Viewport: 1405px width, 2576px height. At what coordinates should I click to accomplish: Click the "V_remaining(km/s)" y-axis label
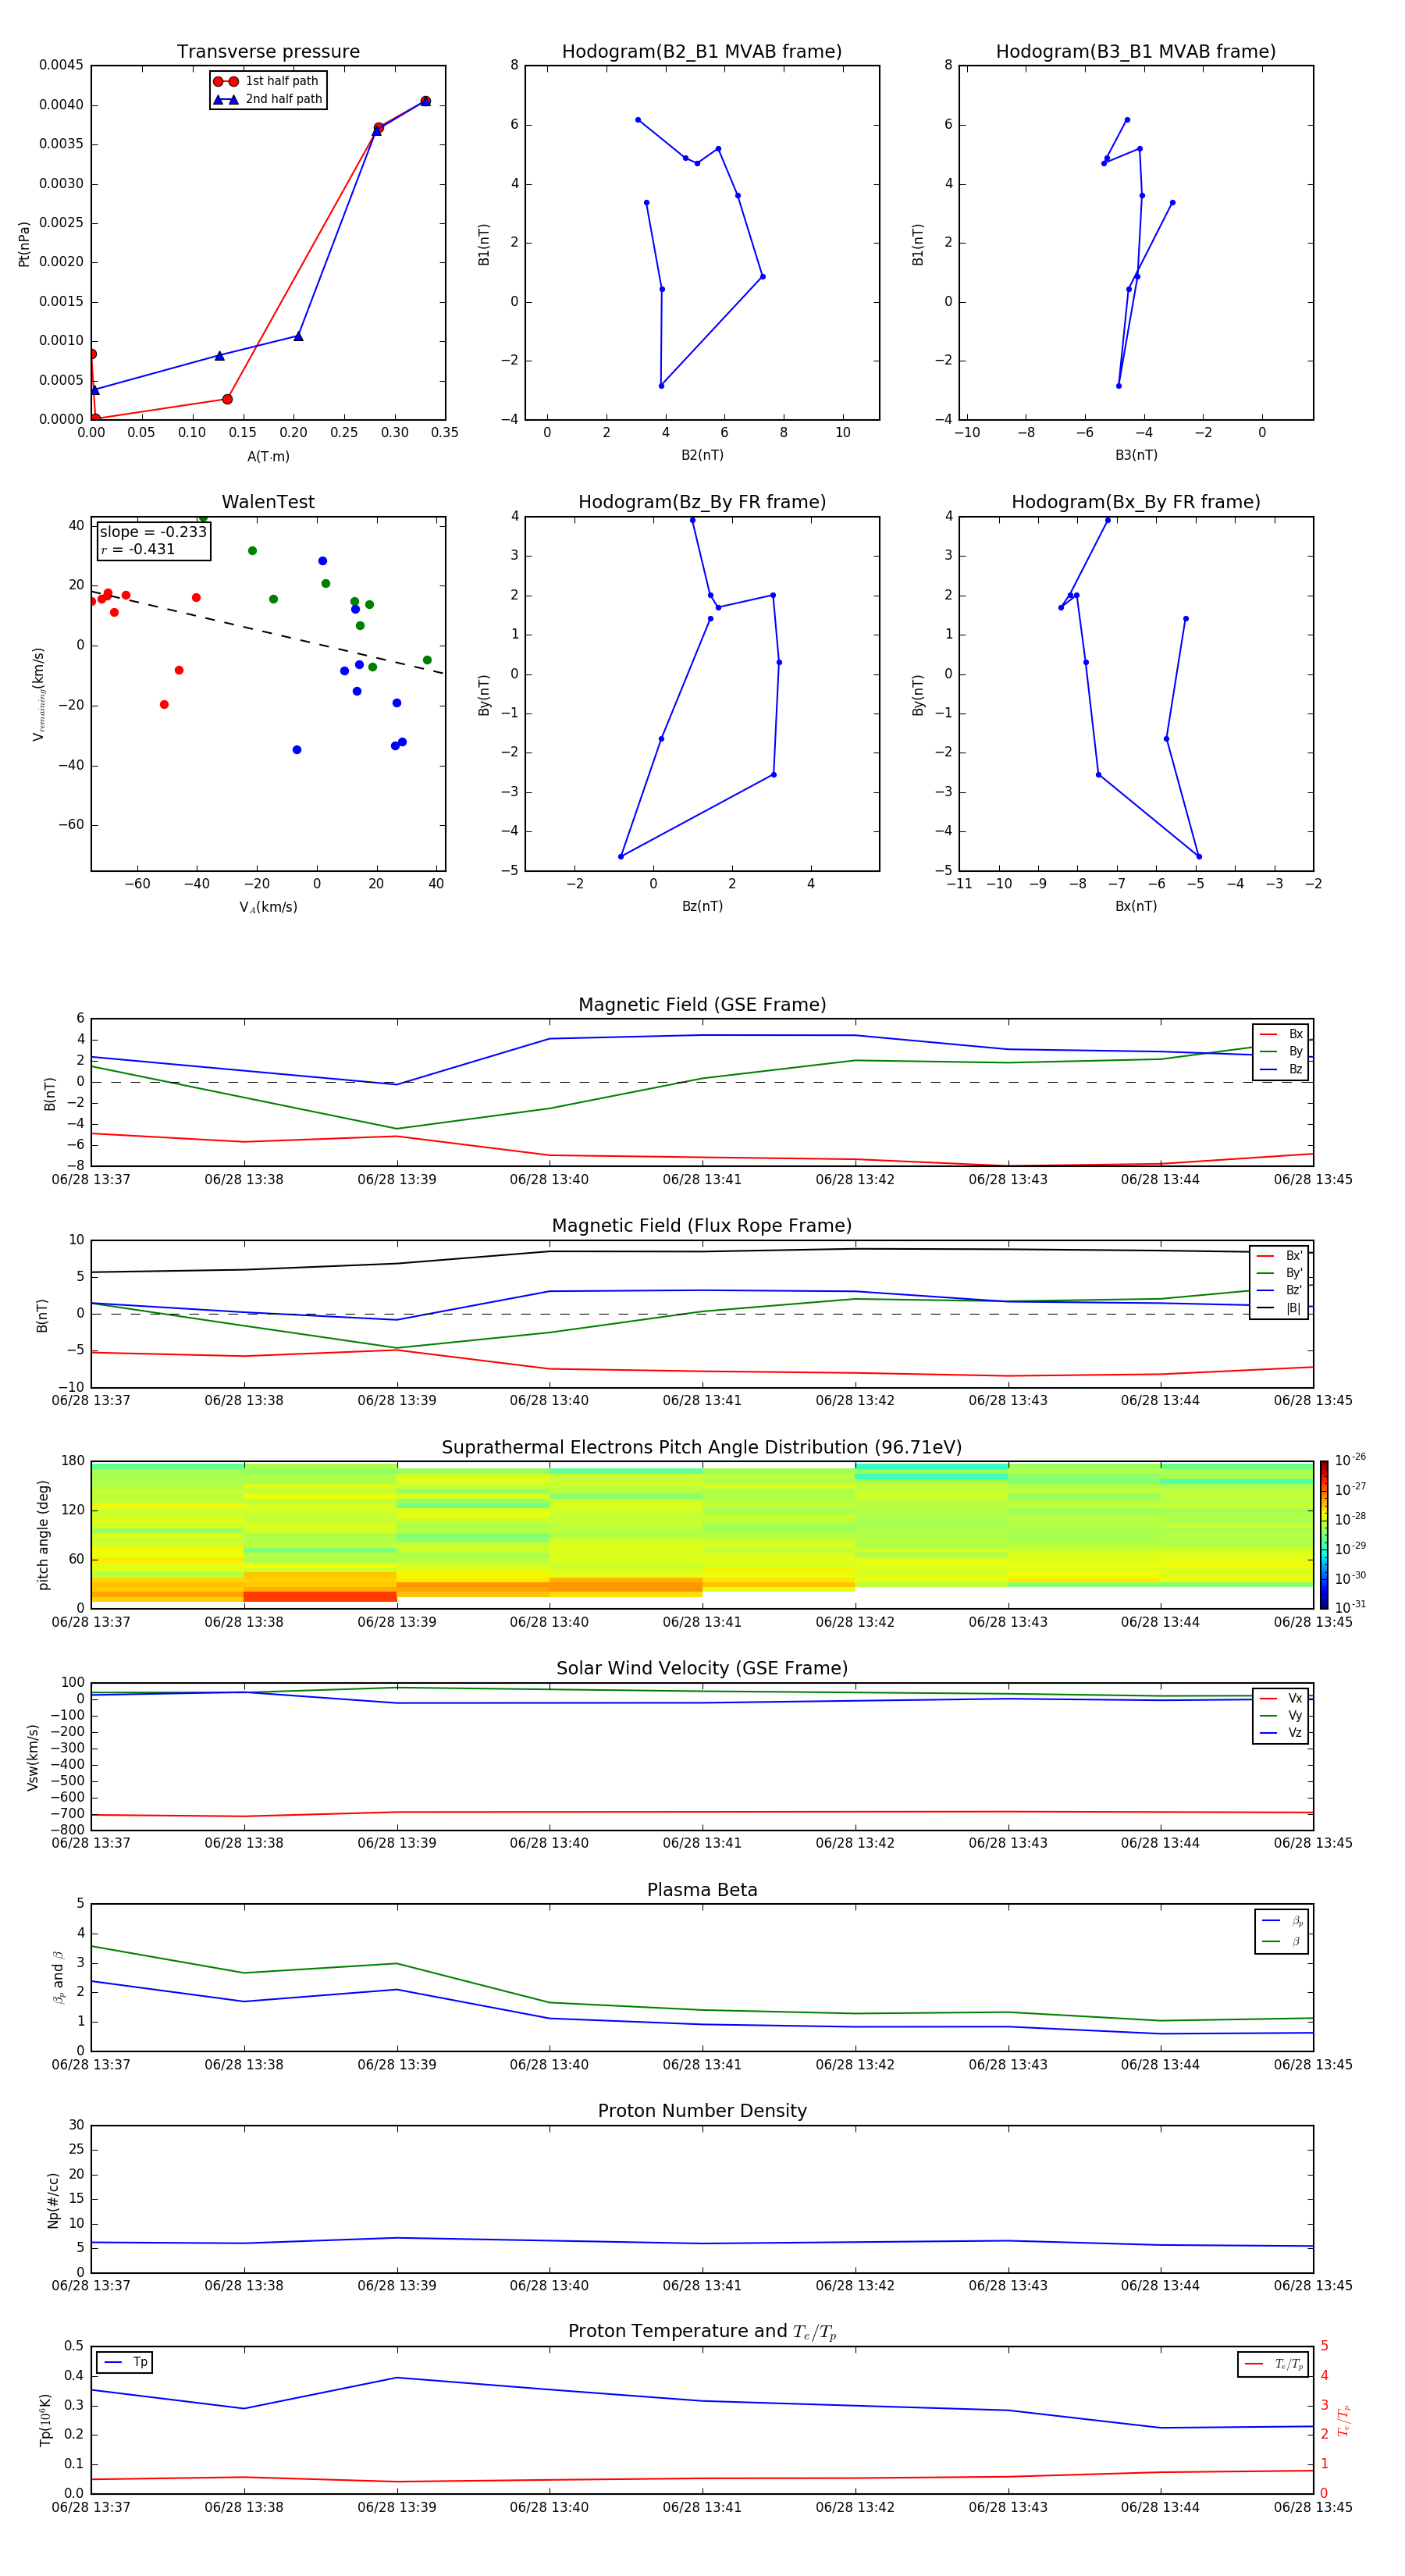38,694
